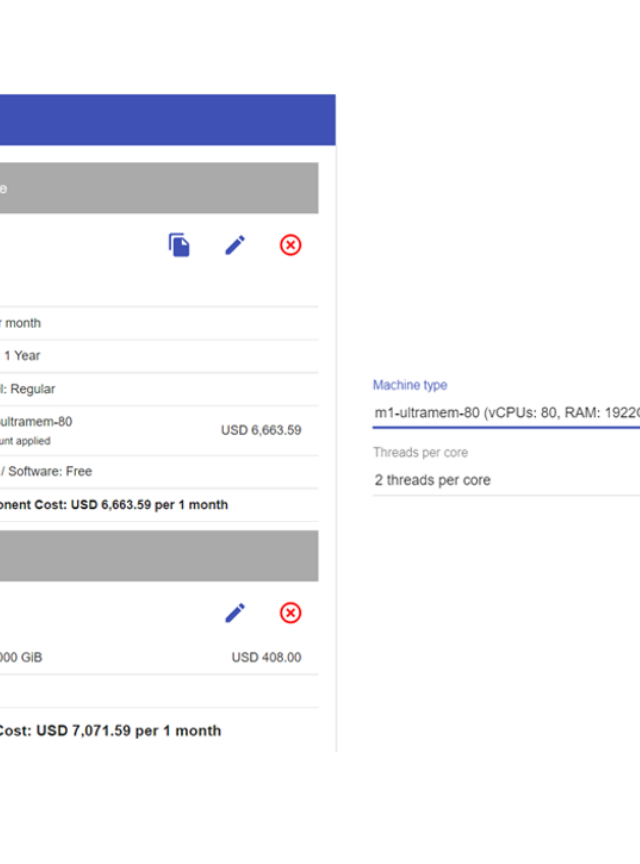The width and height of the screenshot is (640, 864).
Task: Remove the ultramem-80 instance from estimate
Action: click(291, 245)
